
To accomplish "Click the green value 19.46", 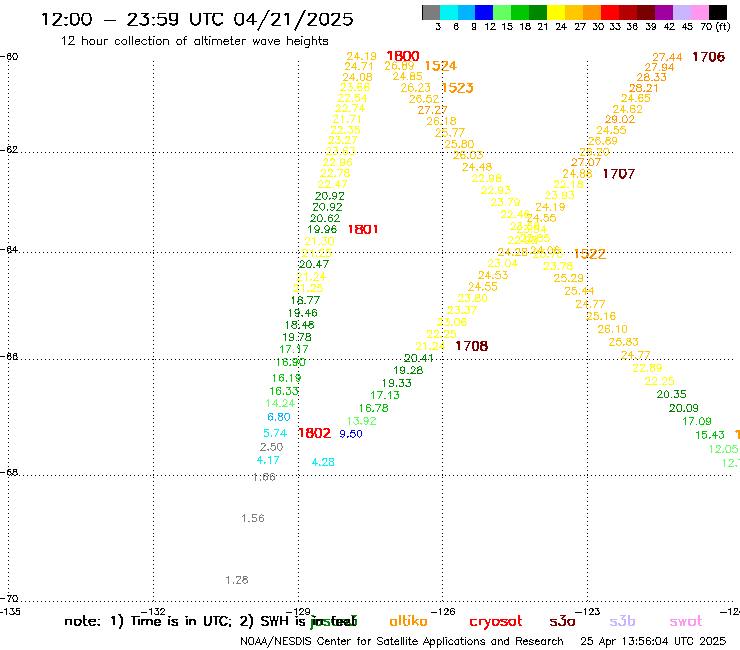I will [x=303, y=313].
